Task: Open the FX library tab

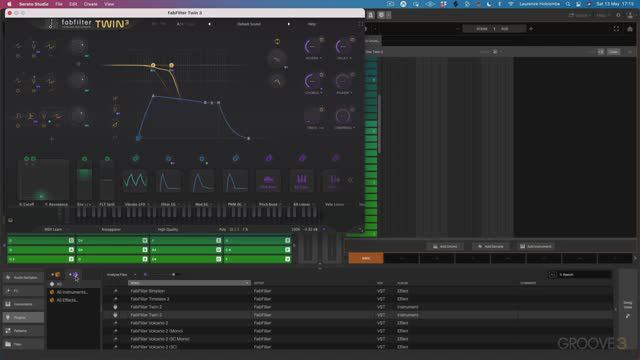Action: (x=23, y=291)
